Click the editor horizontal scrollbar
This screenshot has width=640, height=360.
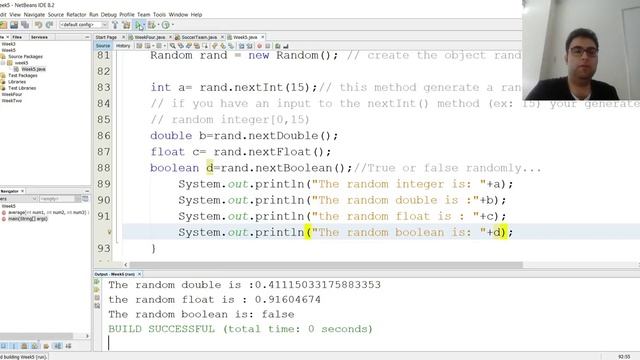pyautogui.click(x=326, y=265)
